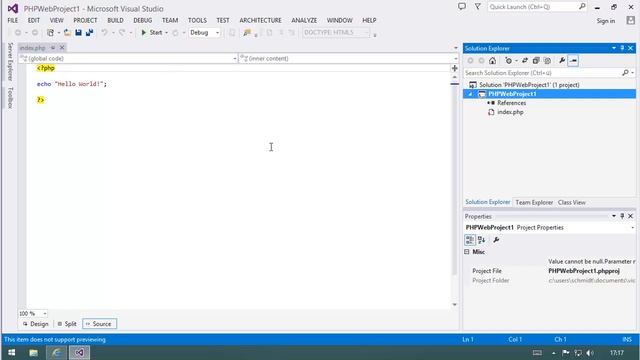Click the Properties wrench in Solution Explorer toolbar
Screen dimensions: 640x360
pos(562,60)
